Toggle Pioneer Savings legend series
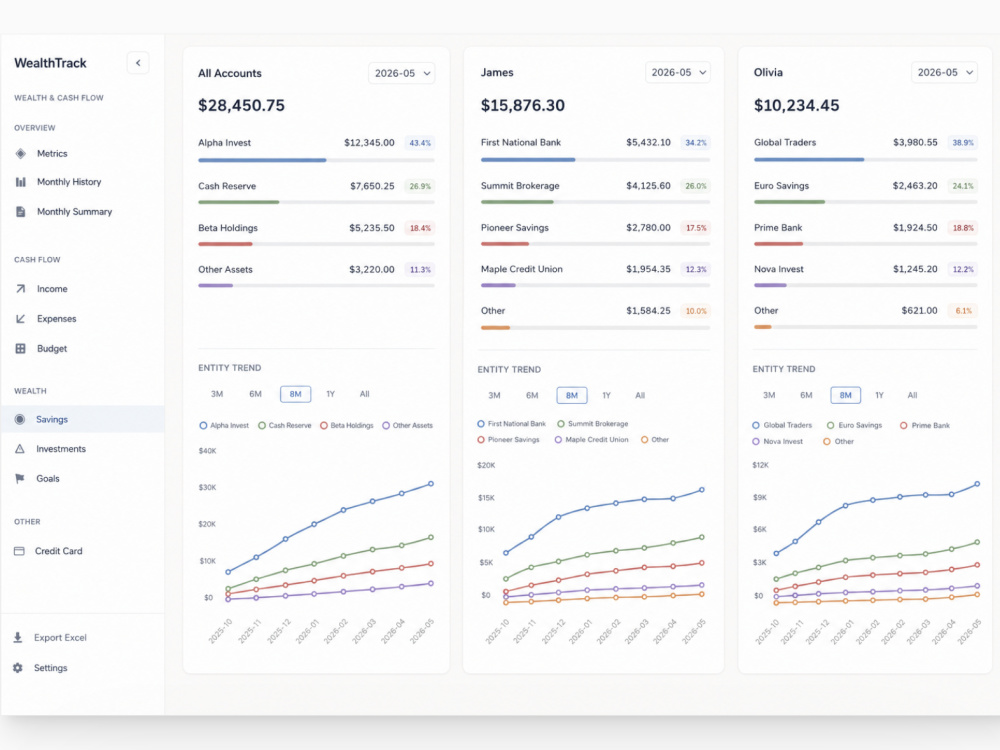 508,439
